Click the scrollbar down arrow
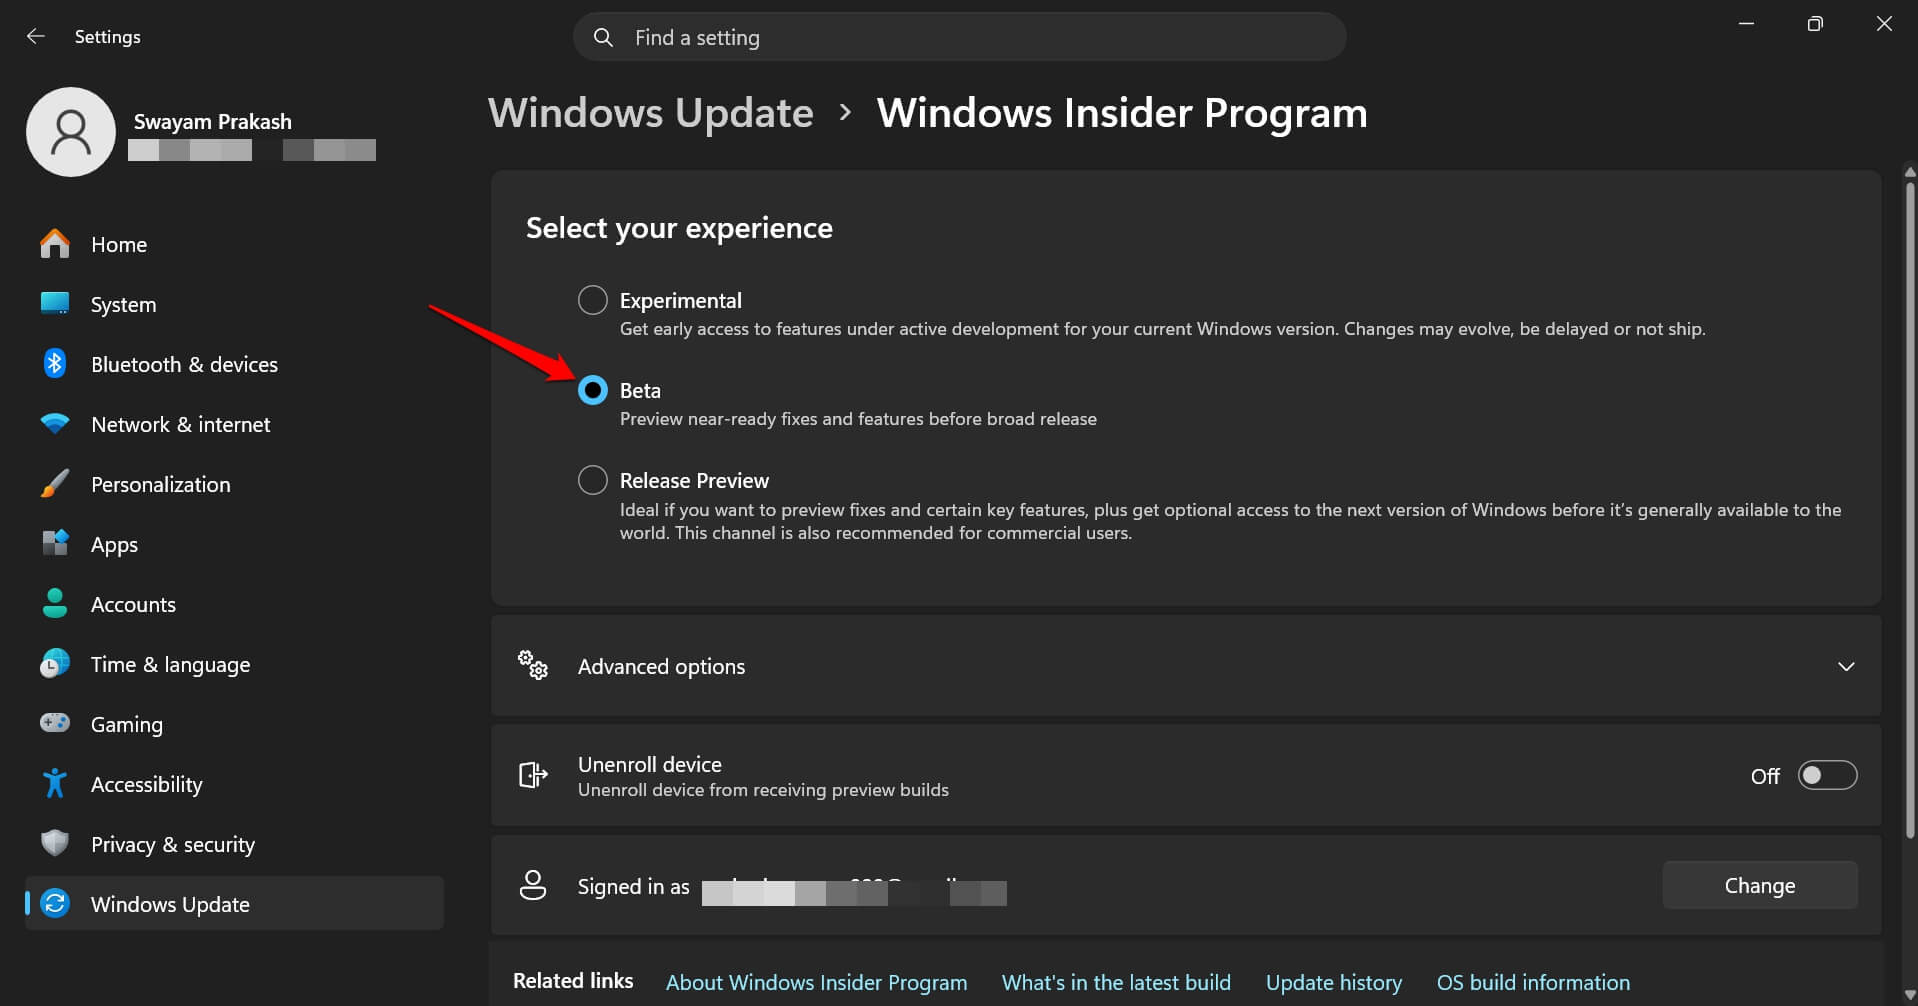1918x1006 pixels. pos(1910,995)
